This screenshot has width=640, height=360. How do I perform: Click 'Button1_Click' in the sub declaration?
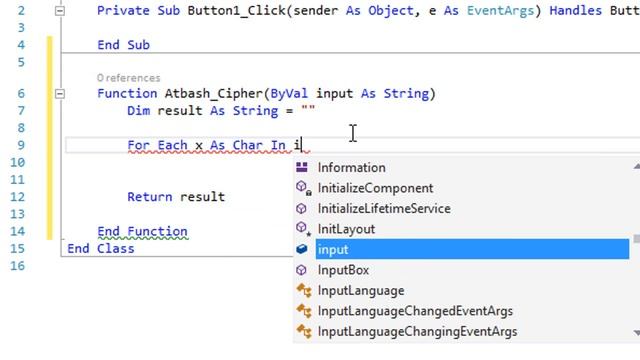point(237,10)
